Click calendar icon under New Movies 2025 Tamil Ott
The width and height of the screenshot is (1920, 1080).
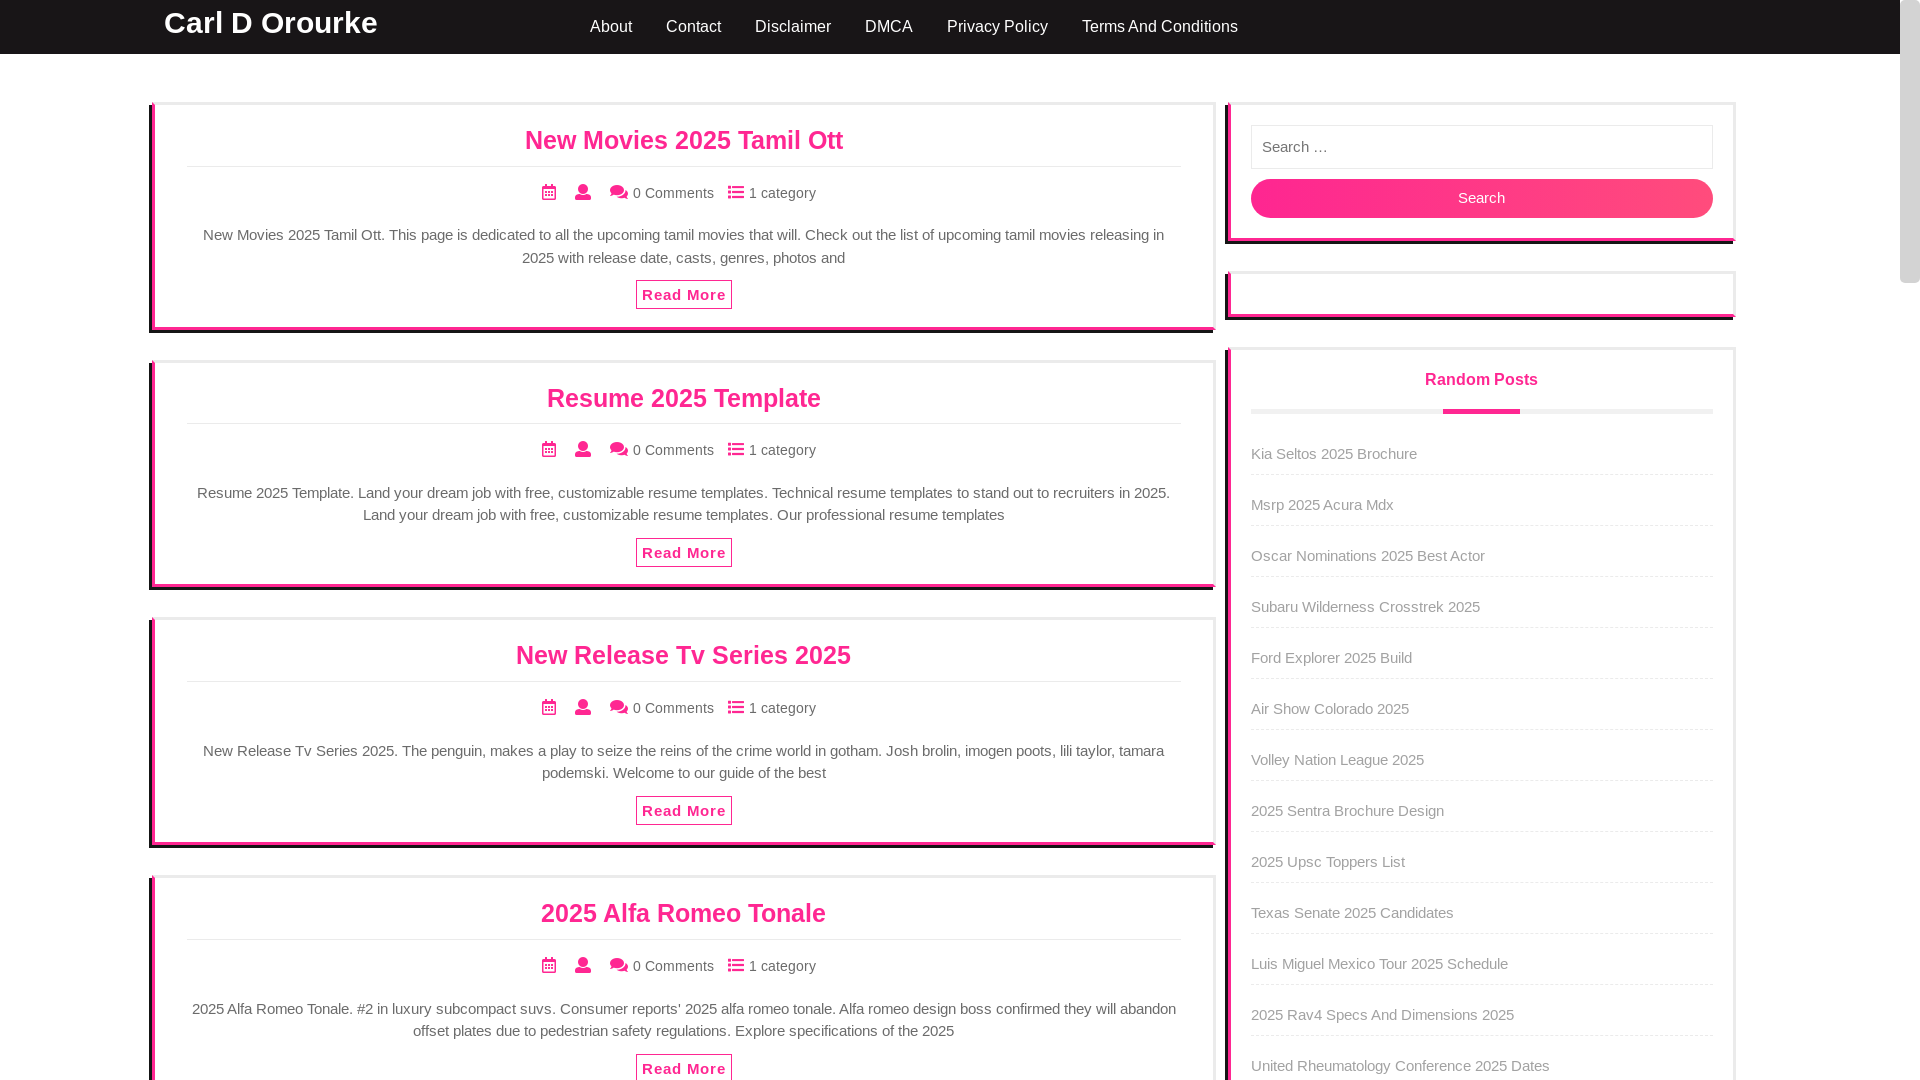[x=549, y=192]
